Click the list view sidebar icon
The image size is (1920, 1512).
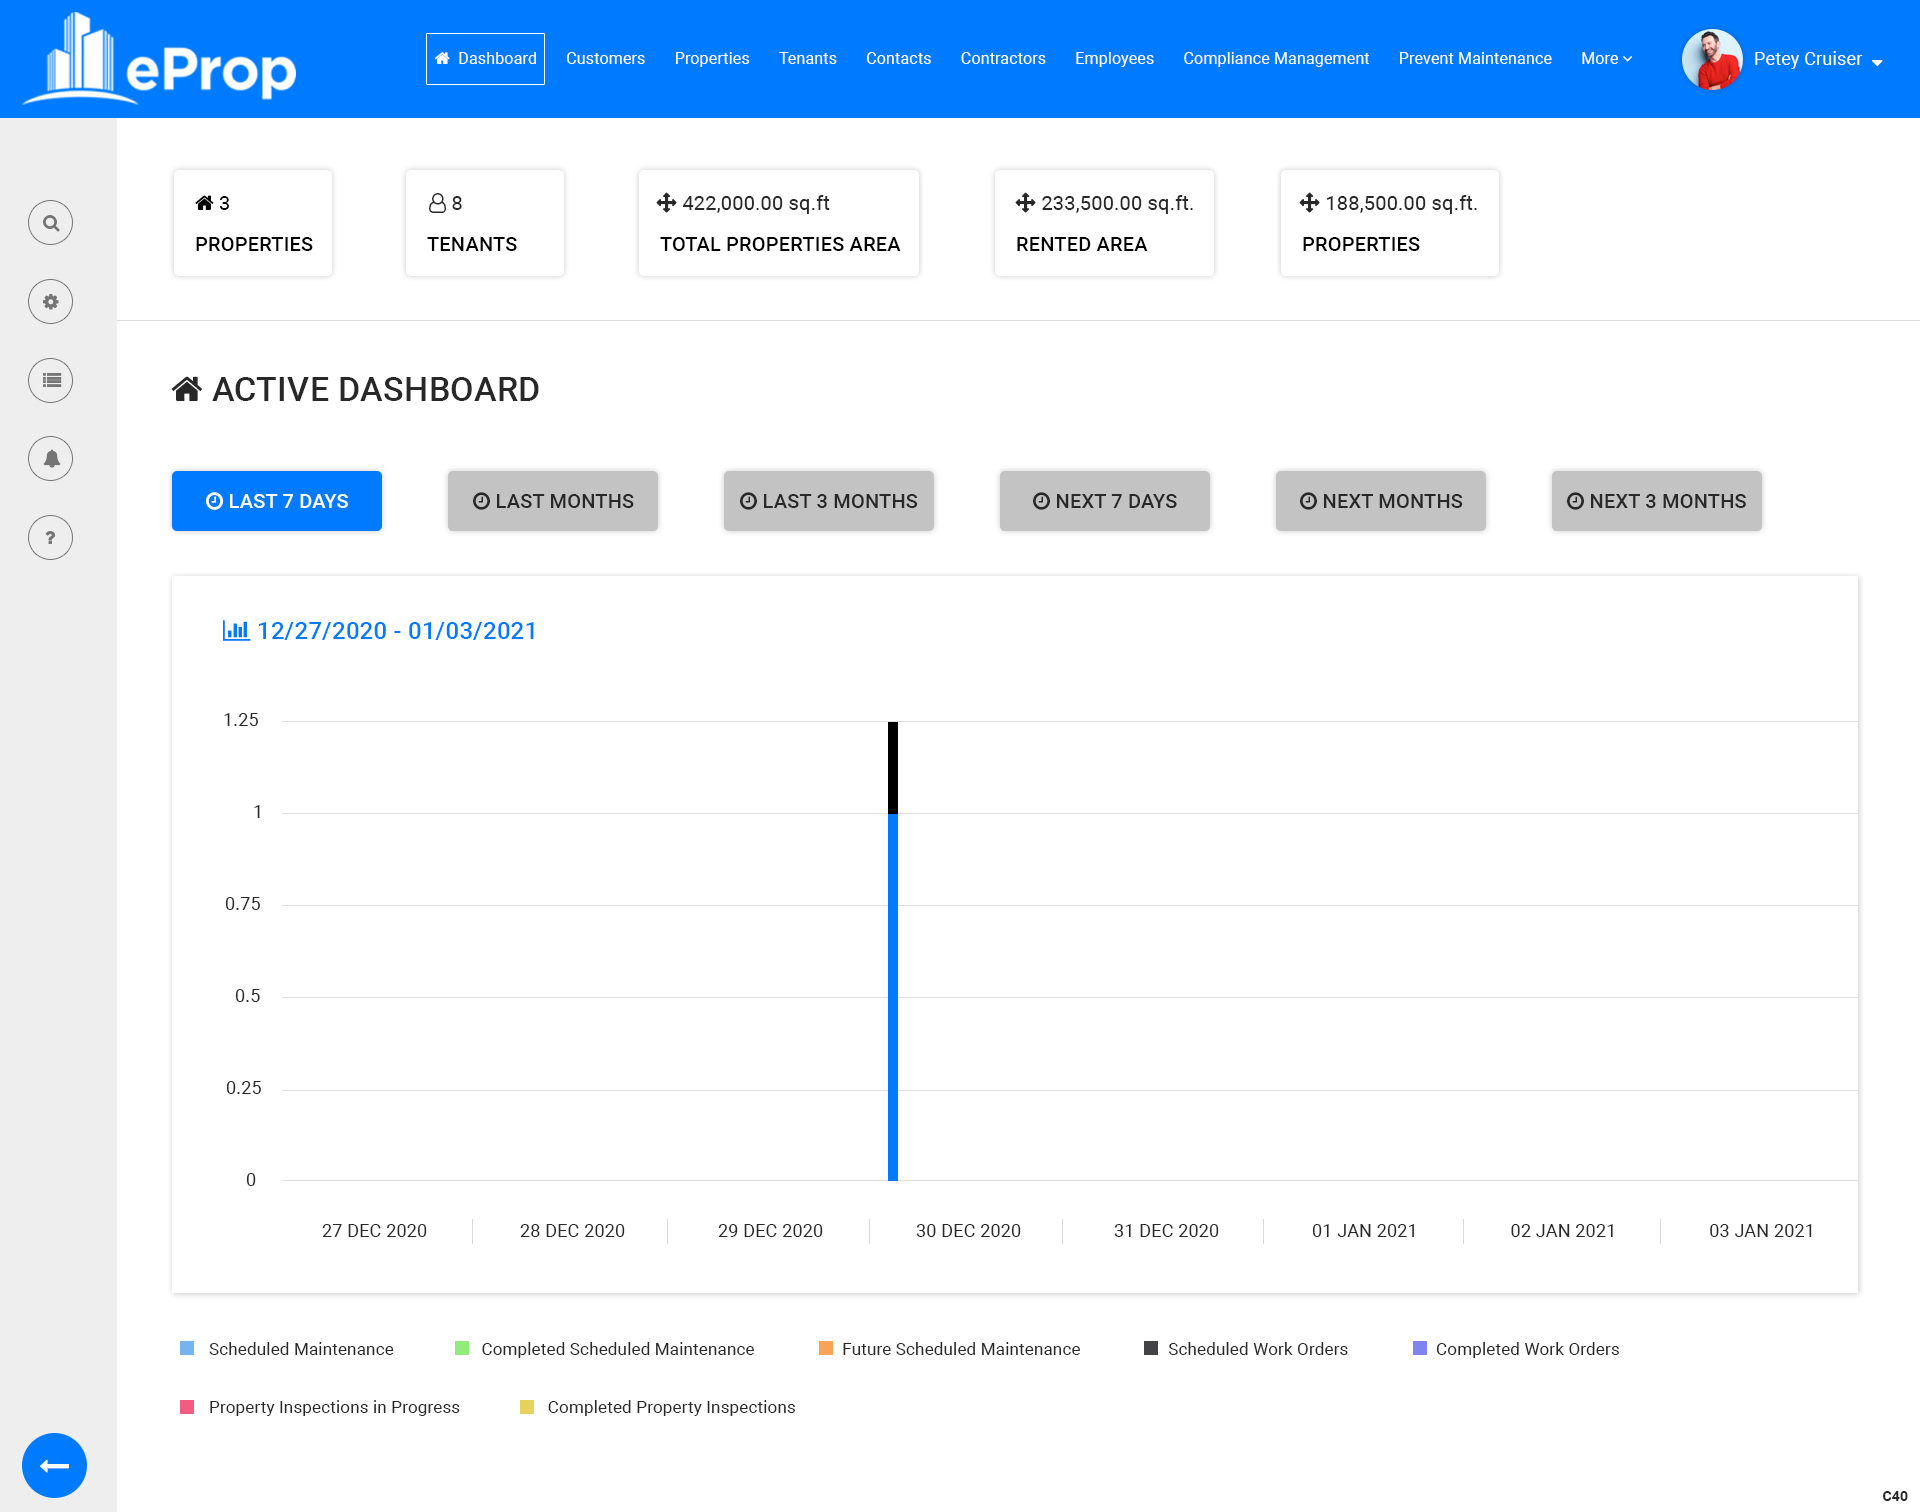coord(50,381)
